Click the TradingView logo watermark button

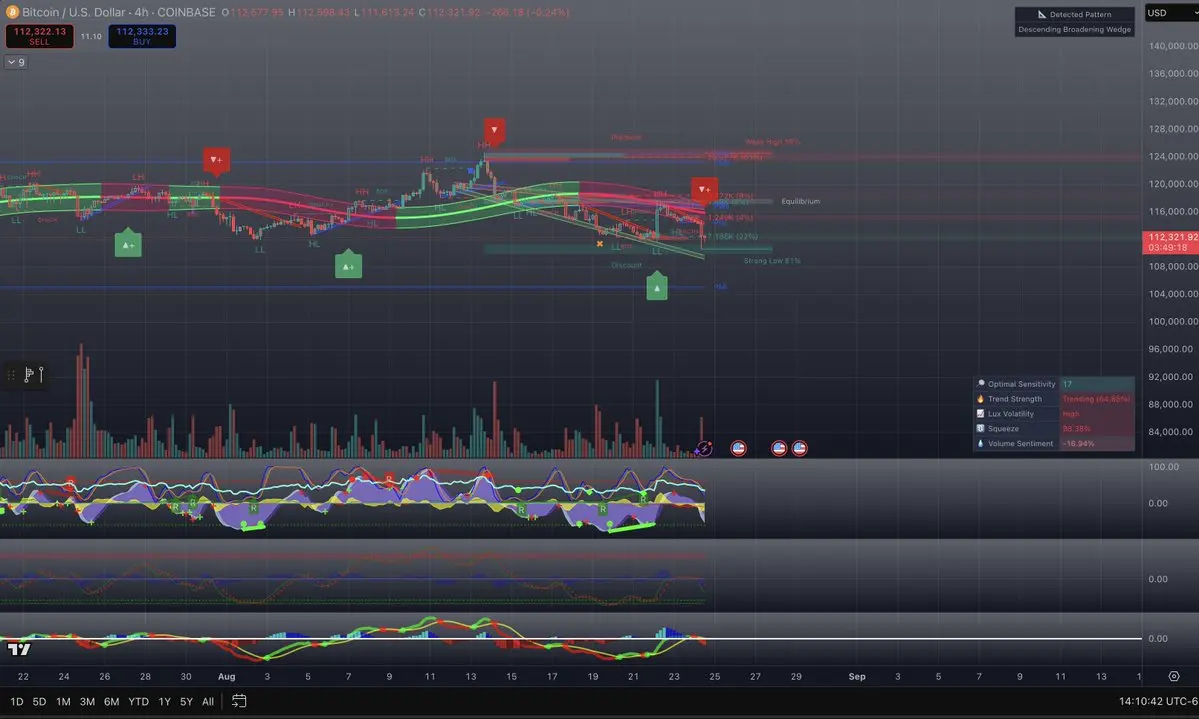[x=19, y=649]
